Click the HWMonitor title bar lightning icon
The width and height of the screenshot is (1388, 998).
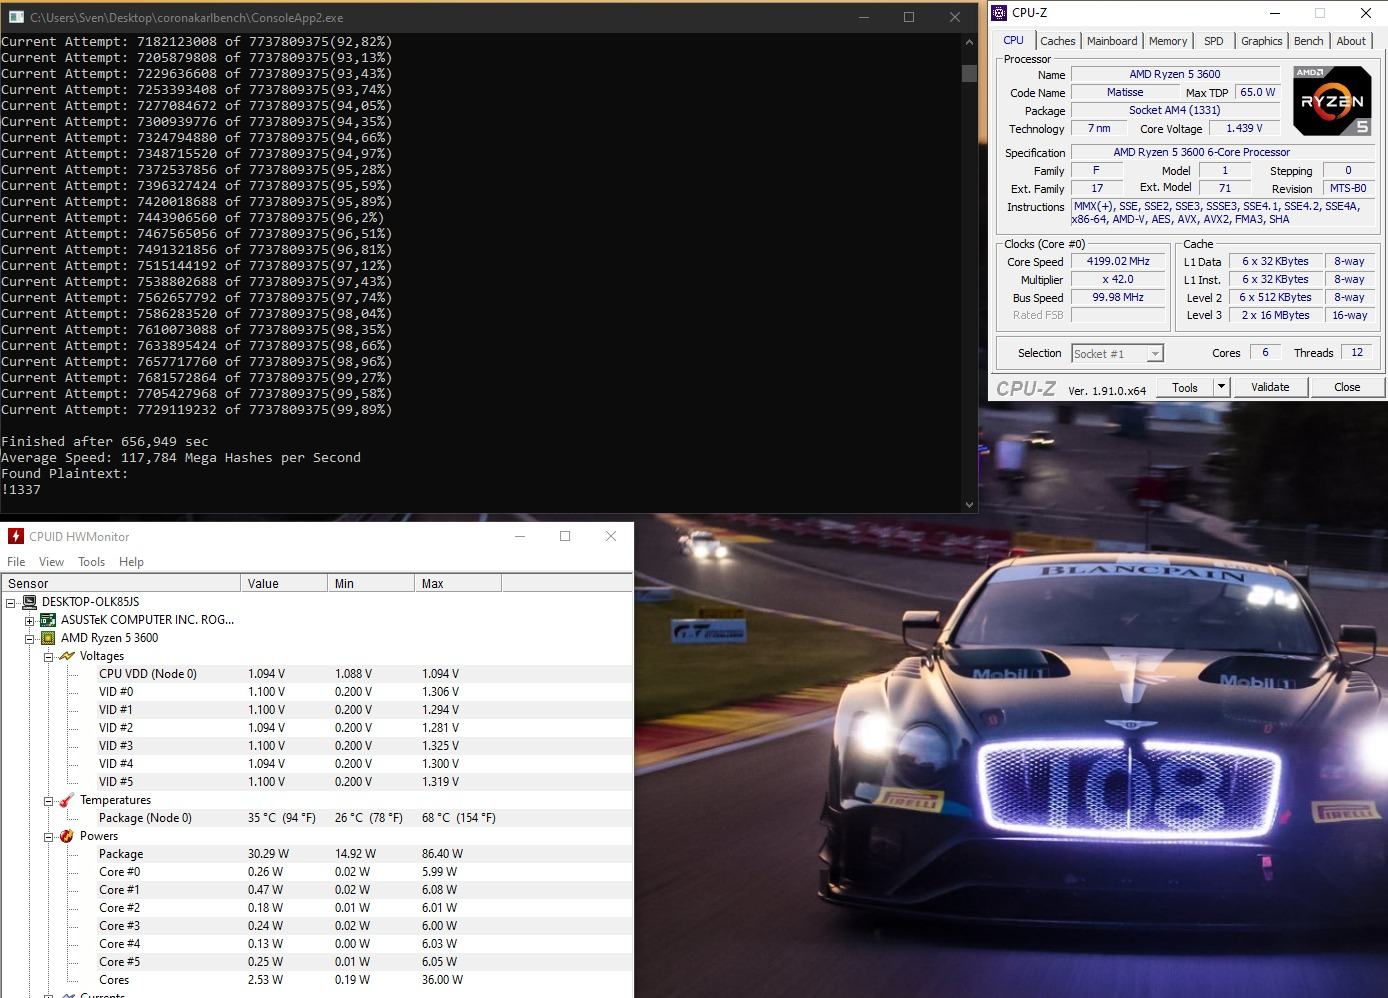coord(15,536)
